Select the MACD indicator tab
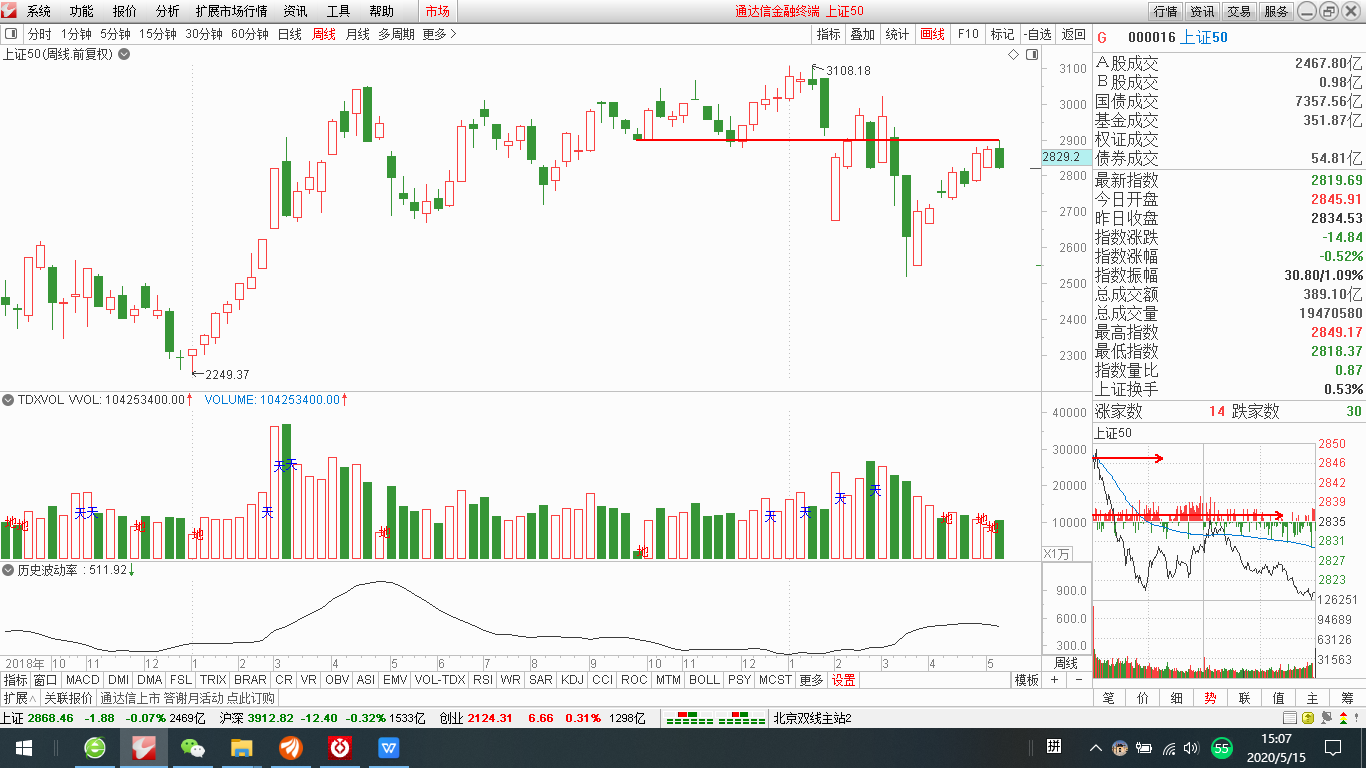 coord(83,680)
